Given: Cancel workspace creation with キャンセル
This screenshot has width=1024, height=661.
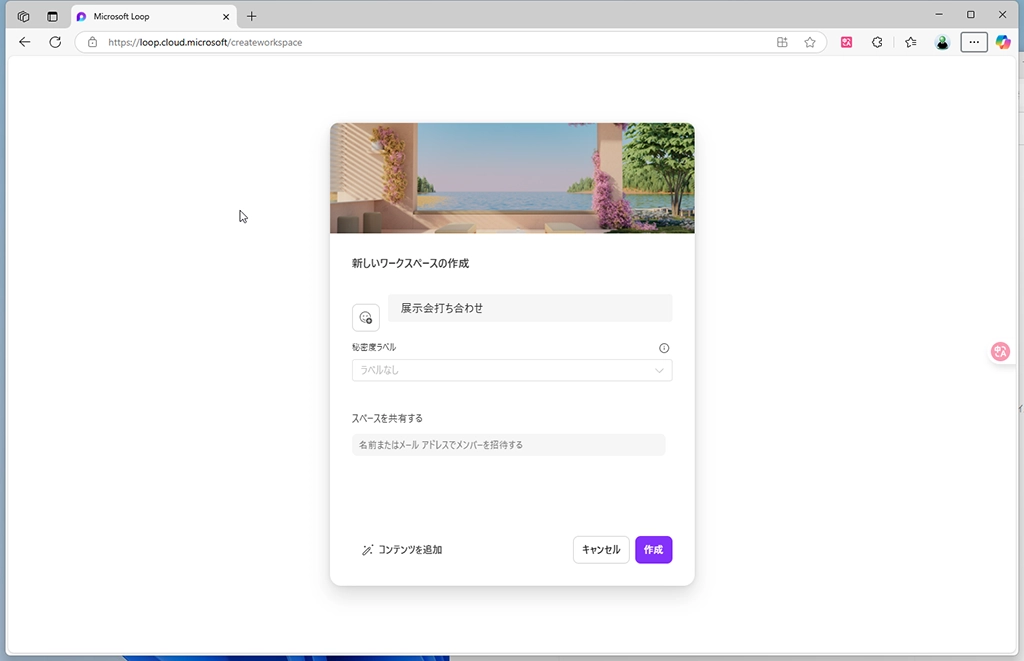Looking at the screenshot, I should pos(601,550).
